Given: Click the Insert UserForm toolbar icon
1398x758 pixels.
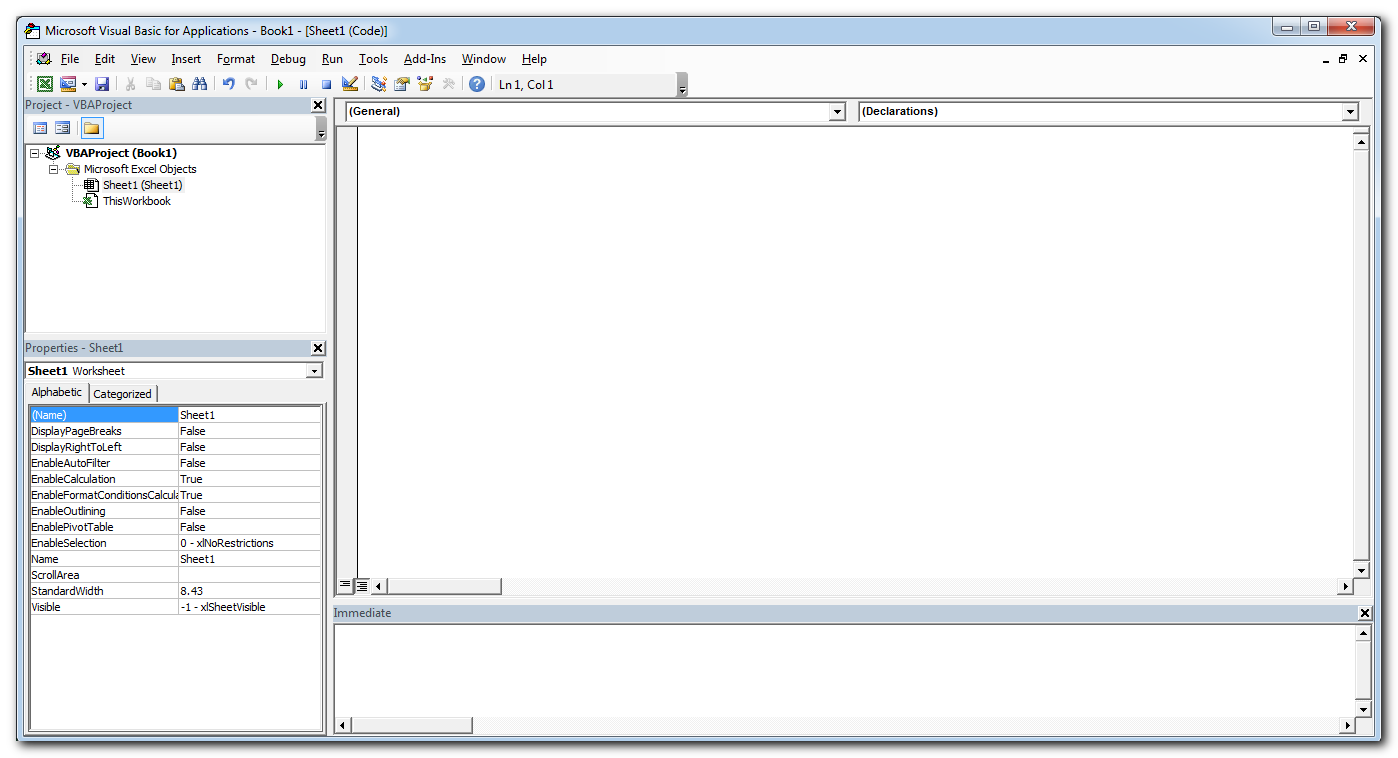Looking at the screenshot, I should click(68, 85).
